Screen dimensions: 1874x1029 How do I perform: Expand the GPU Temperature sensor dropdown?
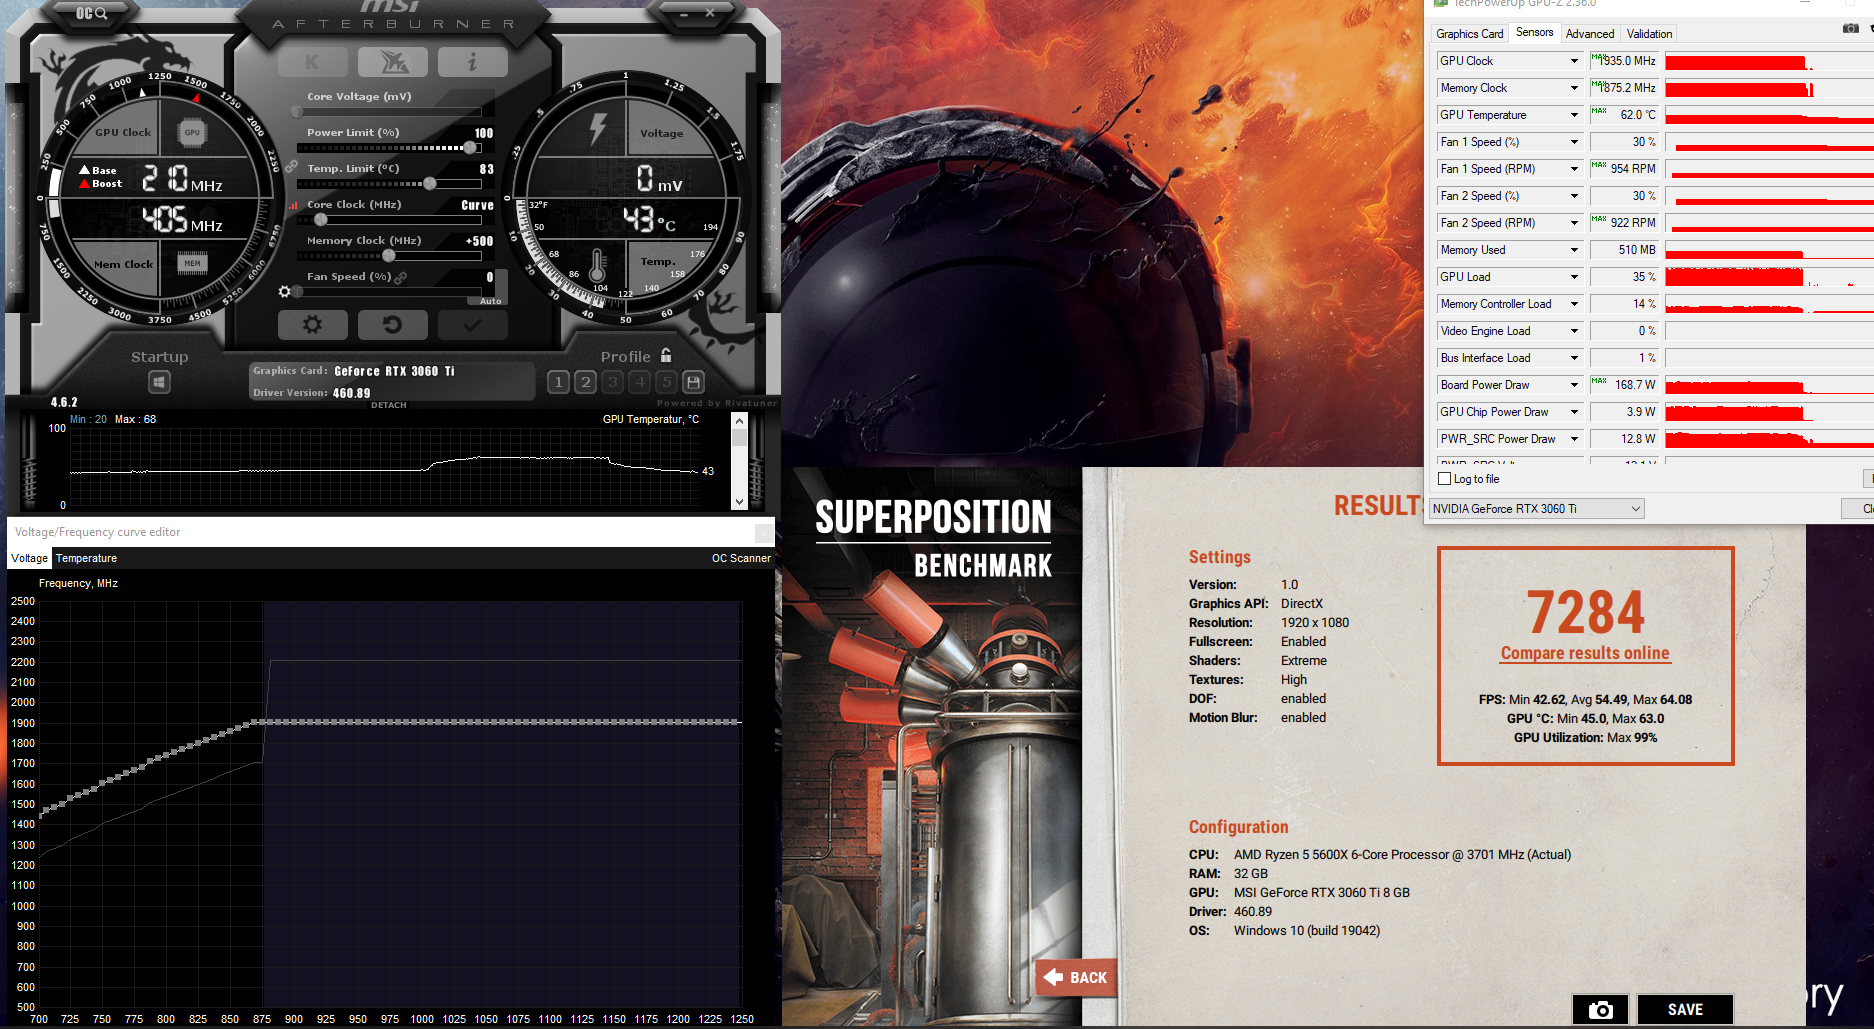pos(1574,115)
